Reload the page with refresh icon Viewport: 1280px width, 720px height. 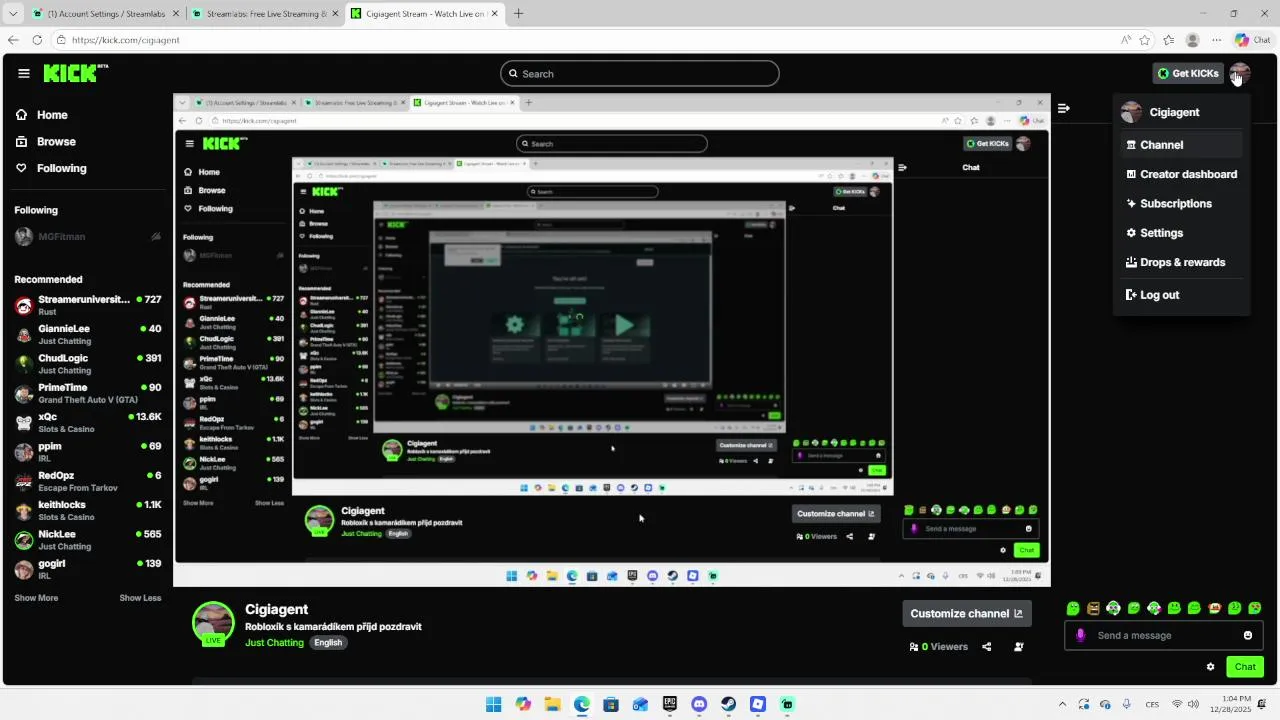coord(37,40)
